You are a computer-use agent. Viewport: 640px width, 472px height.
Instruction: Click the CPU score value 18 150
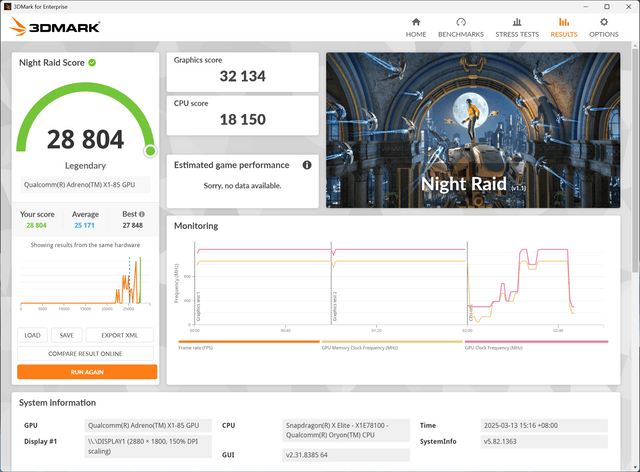[x=242, y=120]
